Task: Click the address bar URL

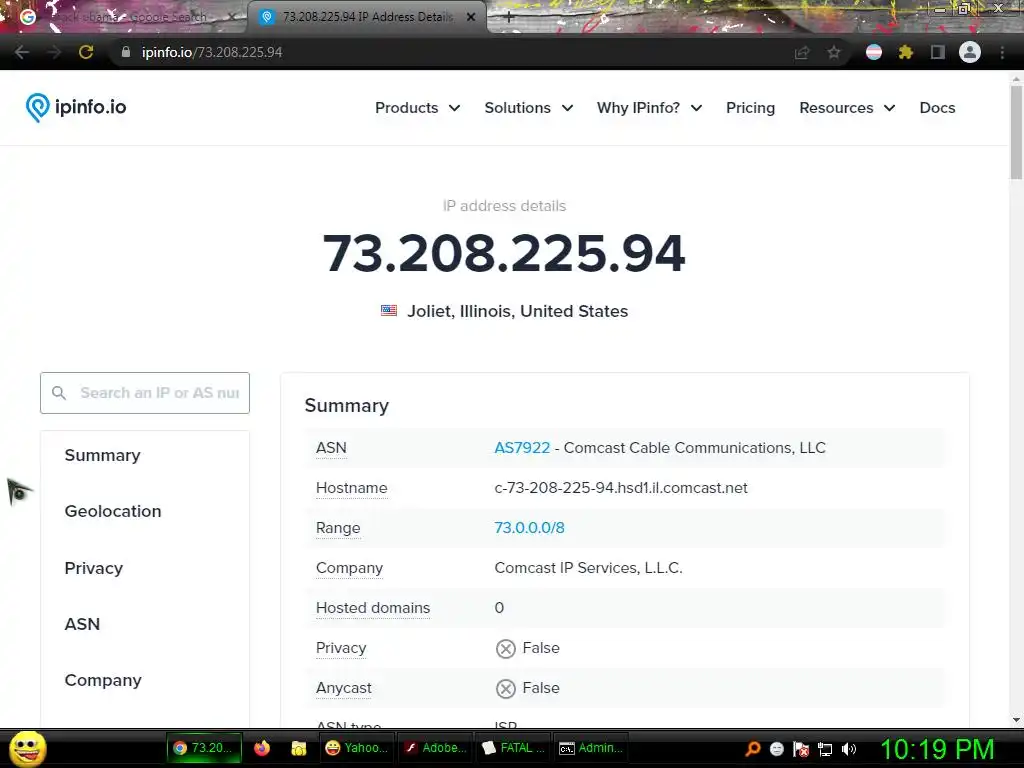Action: (212, 52)
